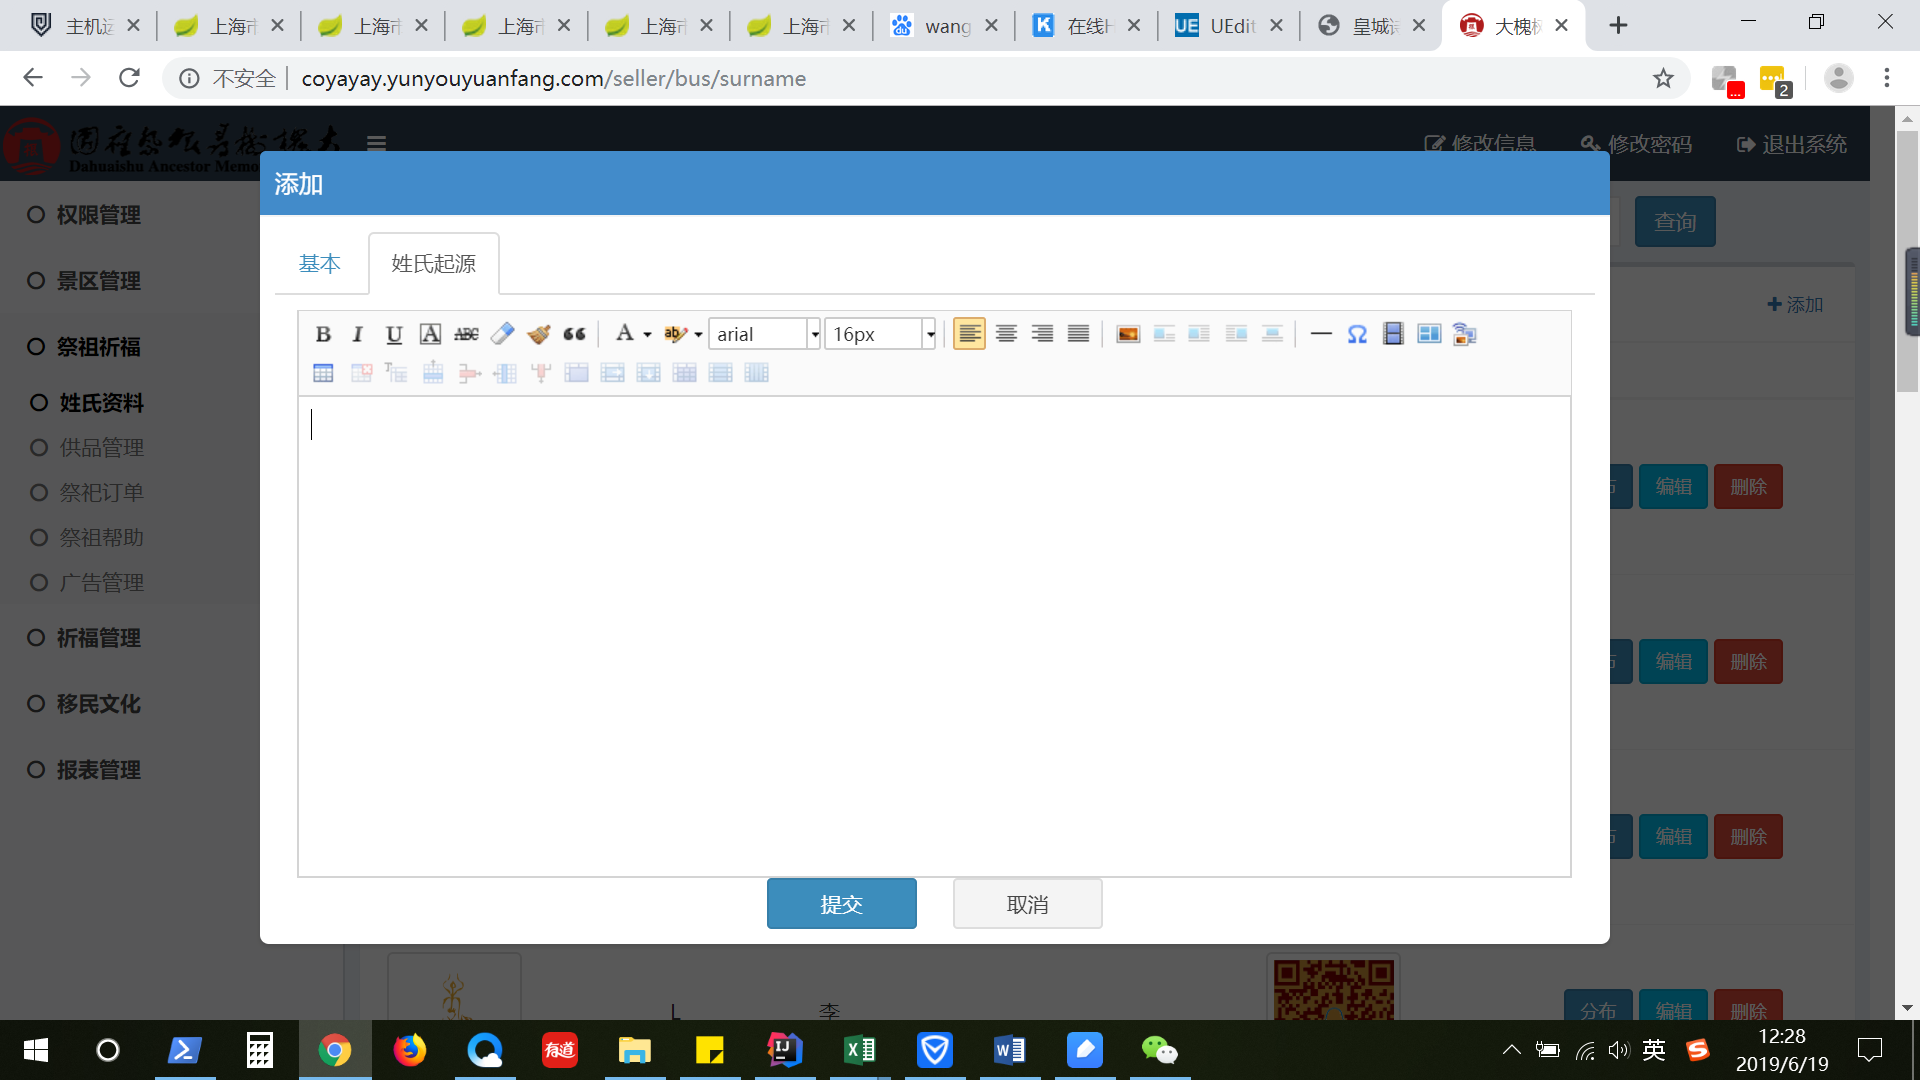The image size is (1920, 1080).
Task: Open the special character omega icon
Action: pos(1357,334)
